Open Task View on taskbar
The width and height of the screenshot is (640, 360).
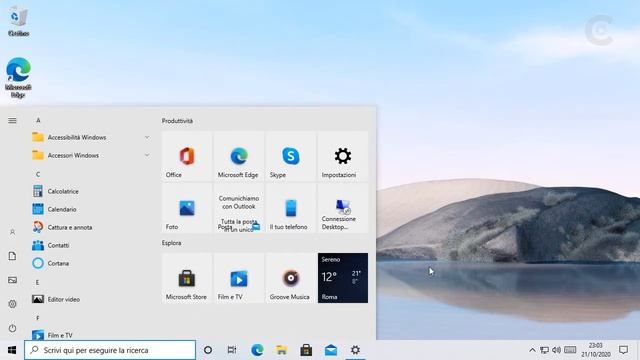point(232,350)
